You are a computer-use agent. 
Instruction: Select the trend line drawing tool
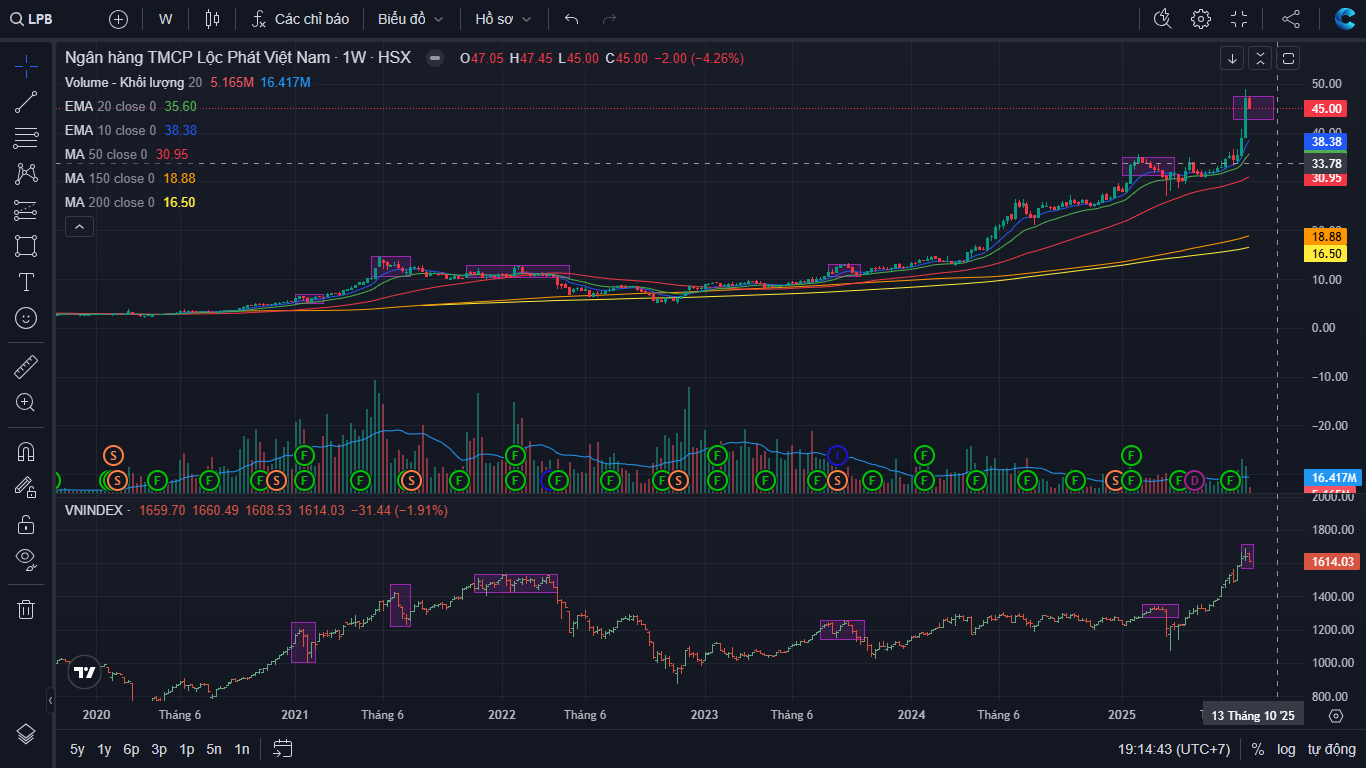(x=26, y=101)
